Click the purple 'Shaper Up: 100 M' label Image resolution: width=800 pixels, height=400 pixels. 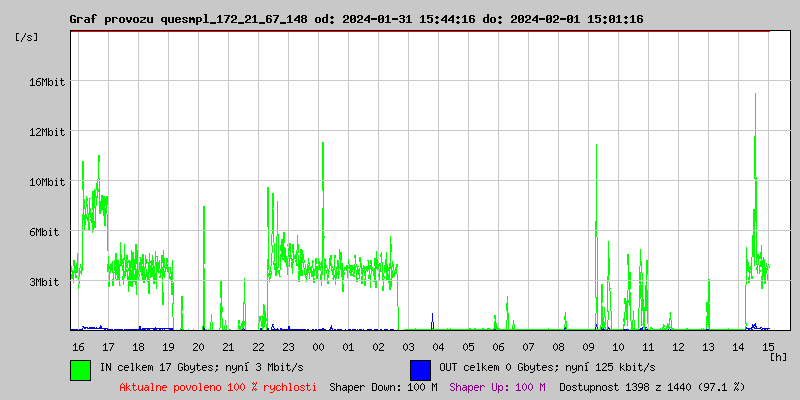coord(497,387)
